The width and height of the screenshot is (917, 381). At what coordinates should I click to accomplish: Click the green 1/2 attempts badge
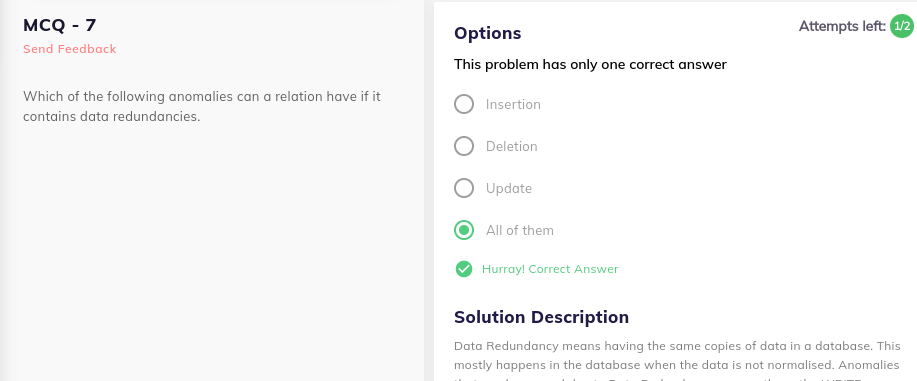(901, 26)
